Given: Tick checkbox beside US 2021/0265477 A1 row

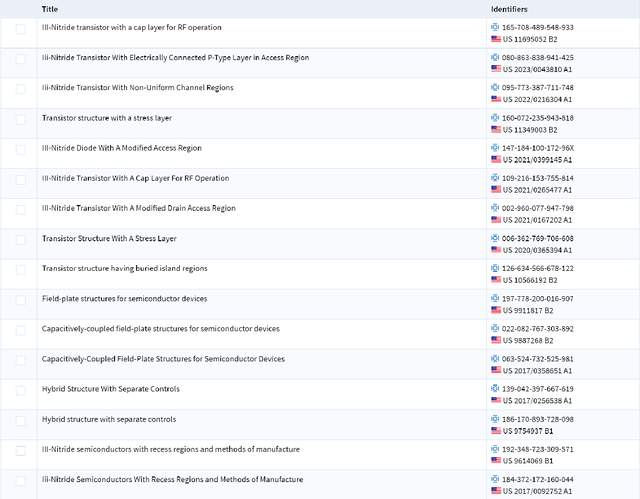Looking at the screenshot, I should click(x=20, y=180).
